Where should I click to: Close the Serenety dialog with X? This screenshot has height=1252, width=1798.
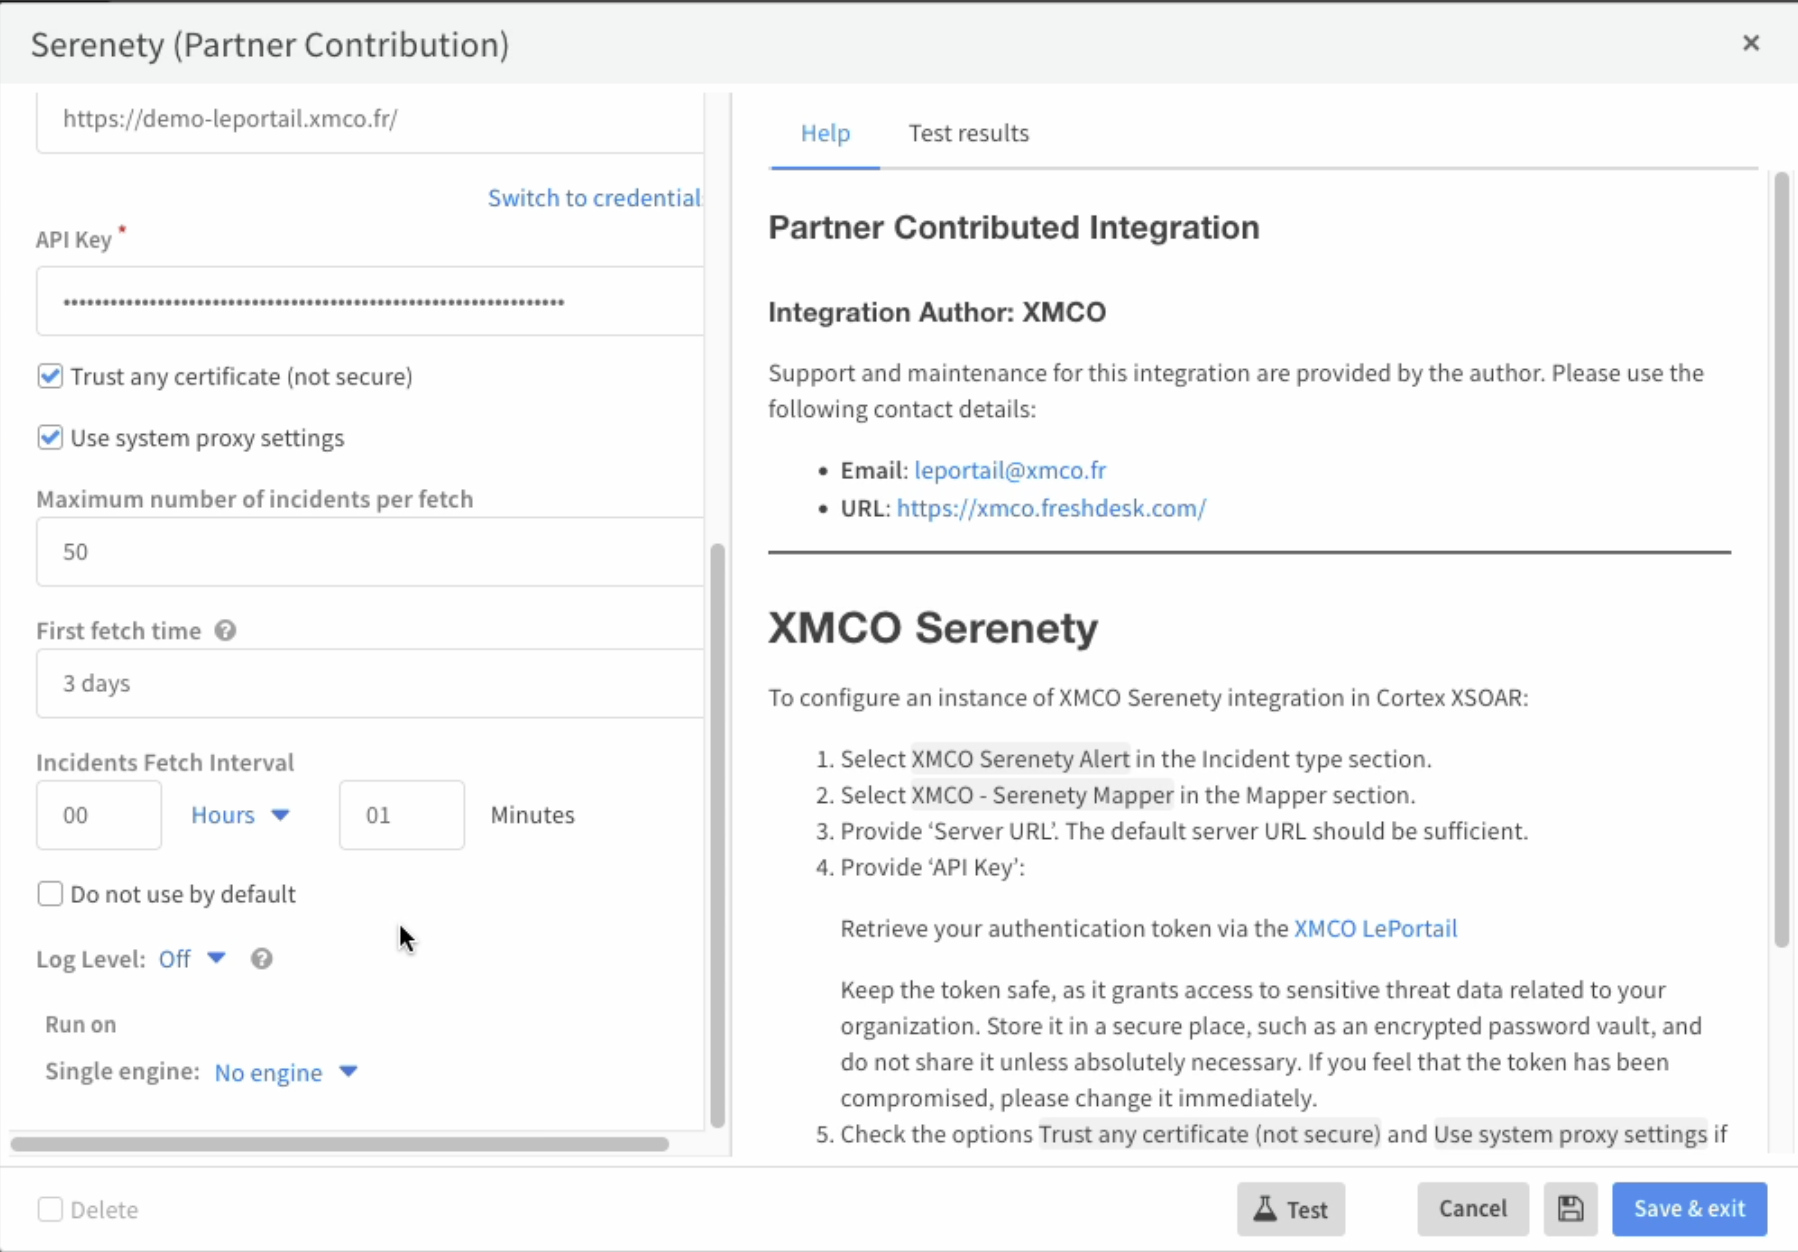coord(1750,43)
